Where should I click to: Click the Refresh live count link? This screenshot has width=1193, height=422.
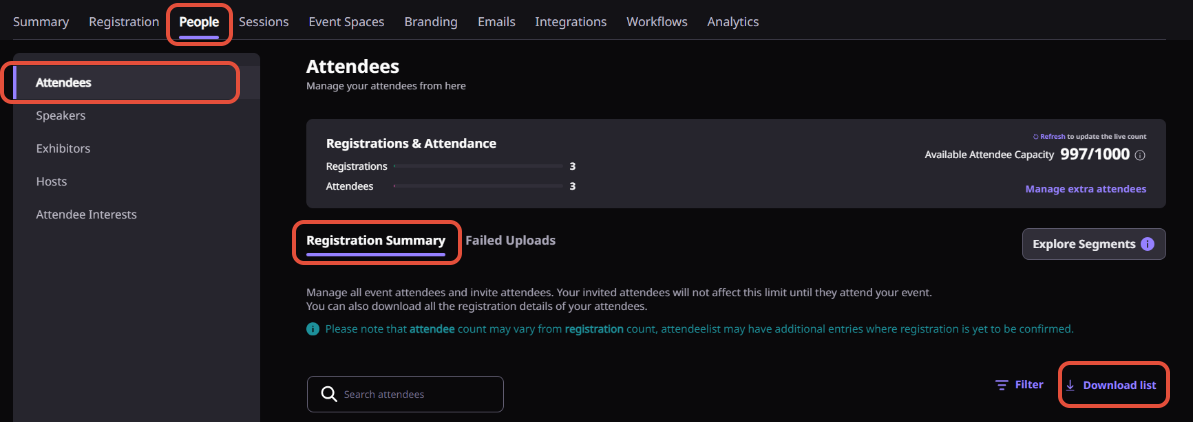click(1048, 136)
